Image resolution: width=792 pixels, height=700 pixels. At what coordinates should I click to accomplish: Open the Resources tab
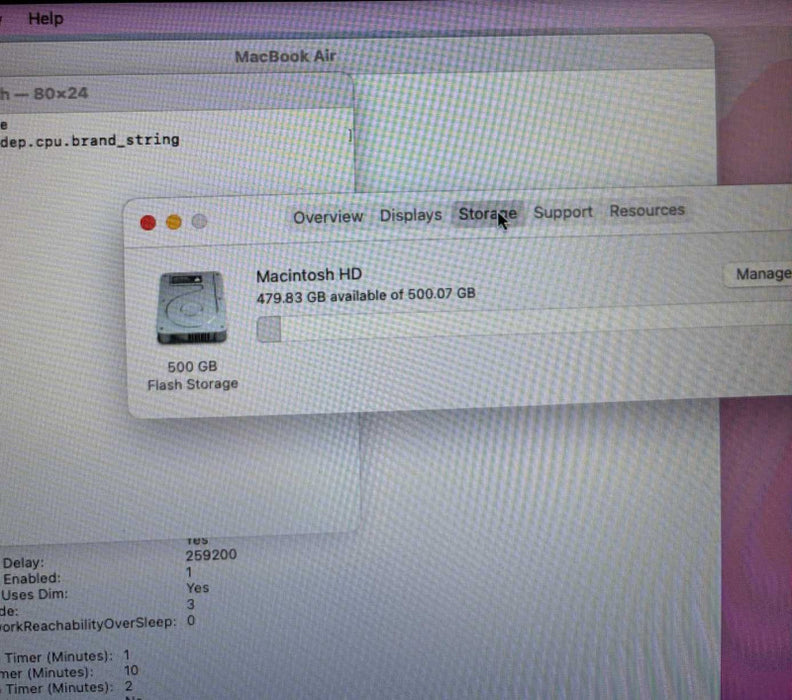(x=647, y=210)
